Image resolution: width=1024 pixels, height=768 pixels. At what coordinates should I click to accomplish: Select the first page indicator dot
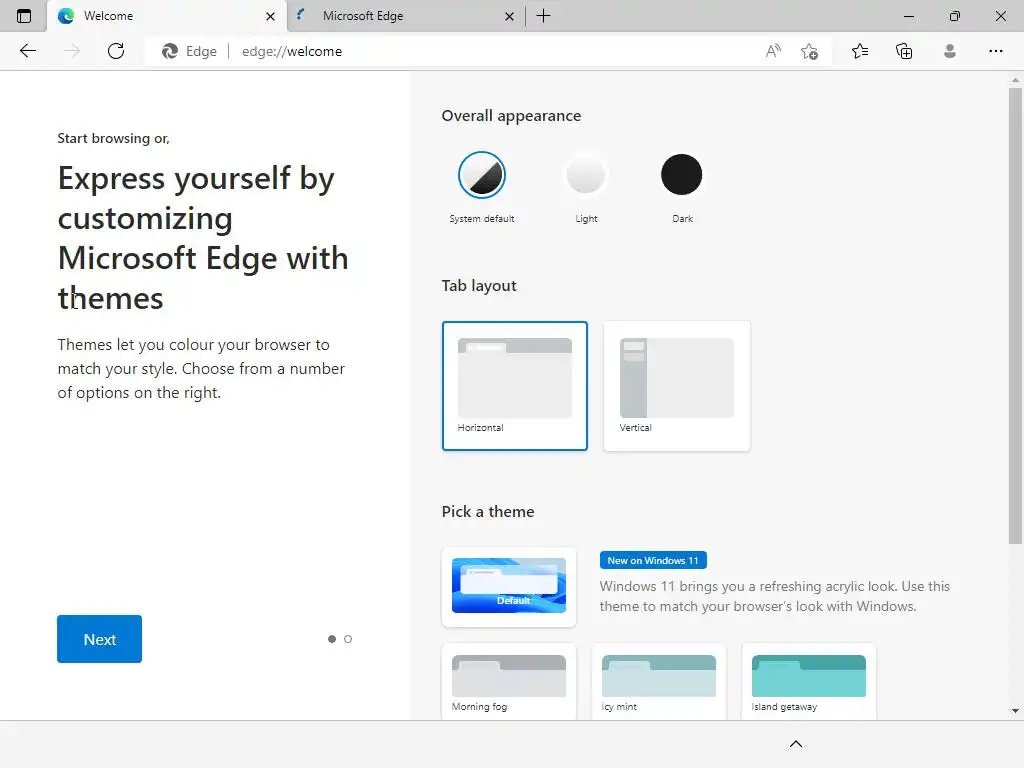pos(332,639)
